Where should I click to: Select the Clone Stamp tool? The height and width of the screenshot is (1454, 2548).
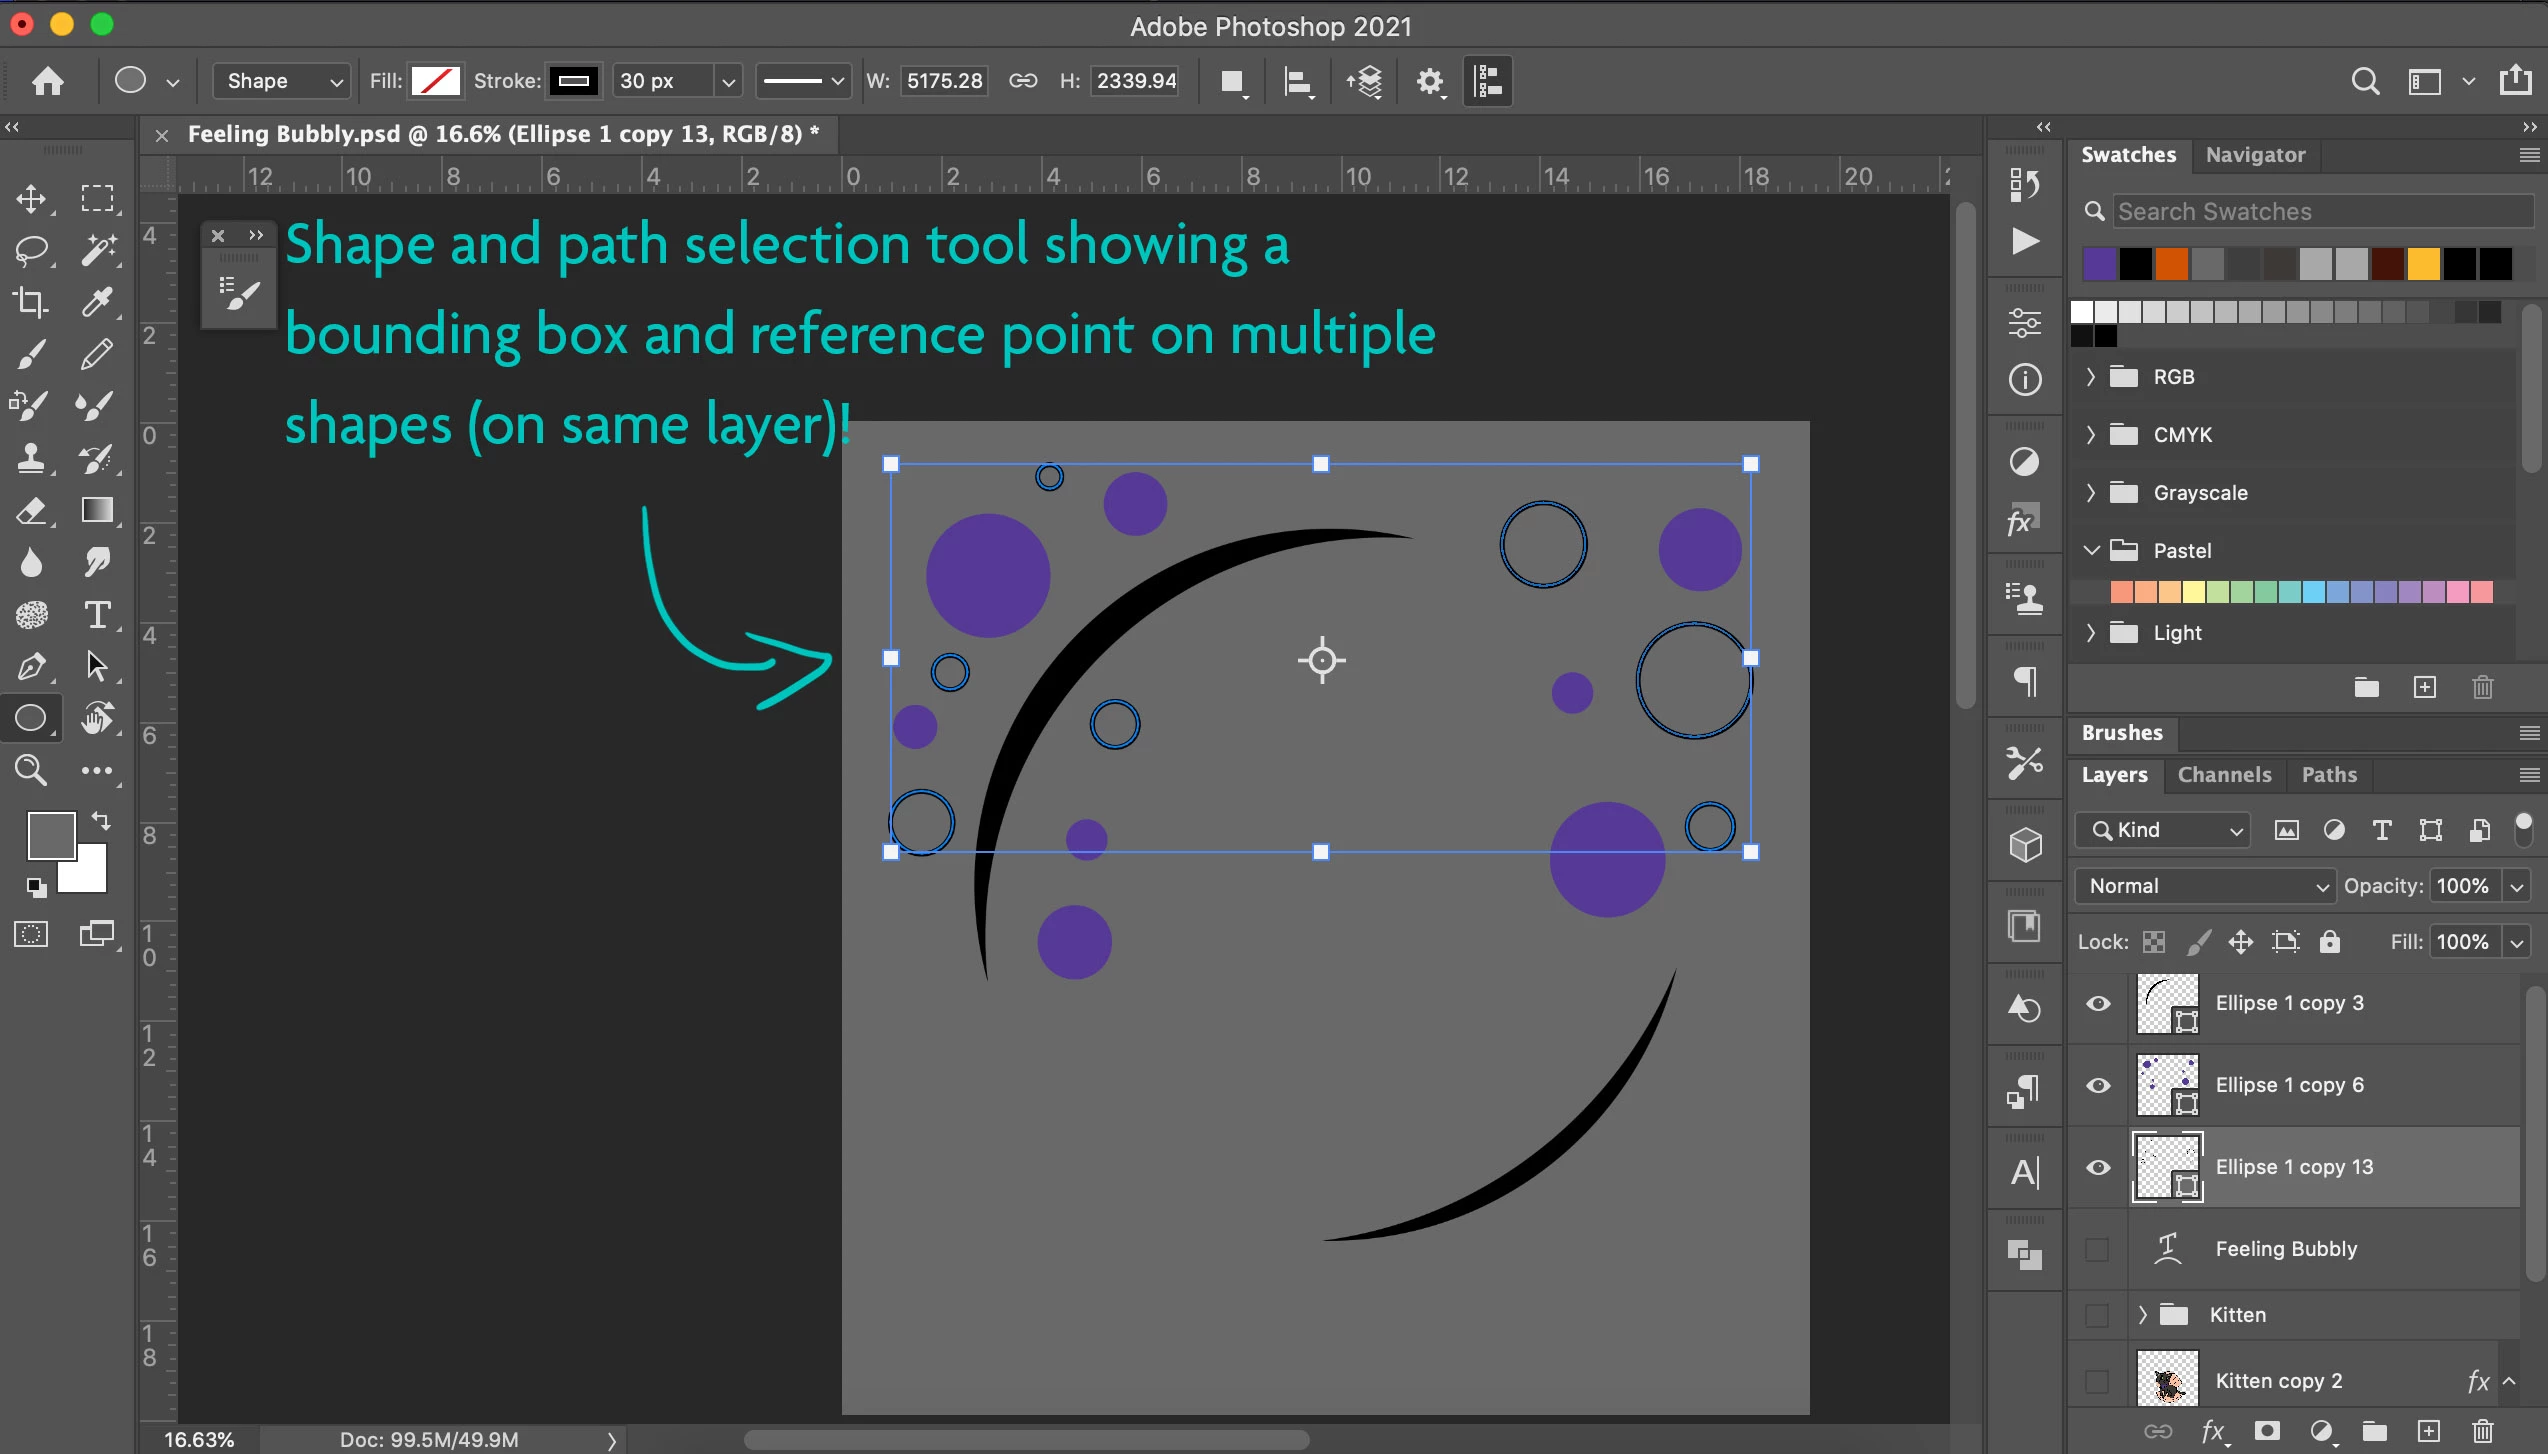coord(31,459)
